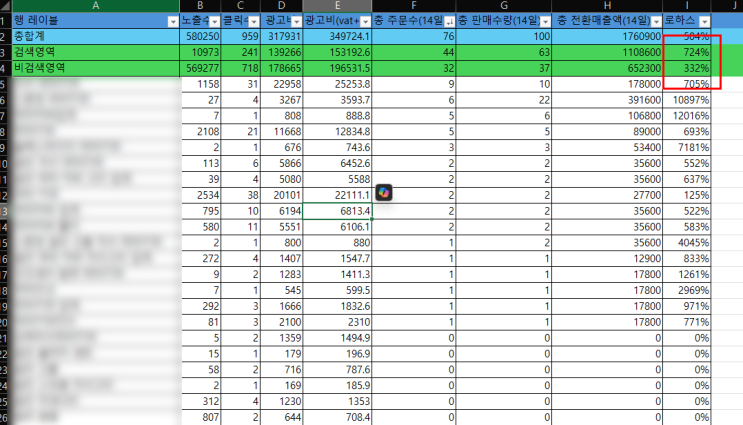
Task: Select column C by its header
Action: (x=240, y=6)
